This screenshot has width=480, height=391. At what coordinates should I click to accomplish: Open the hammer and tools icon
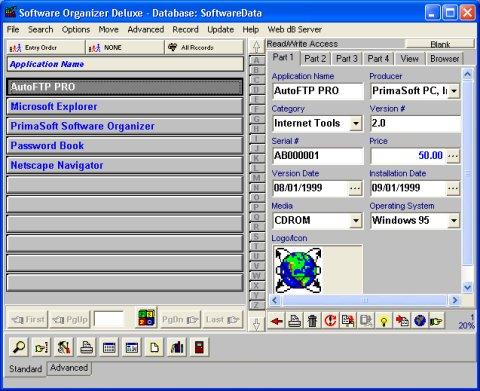(64, 347)
